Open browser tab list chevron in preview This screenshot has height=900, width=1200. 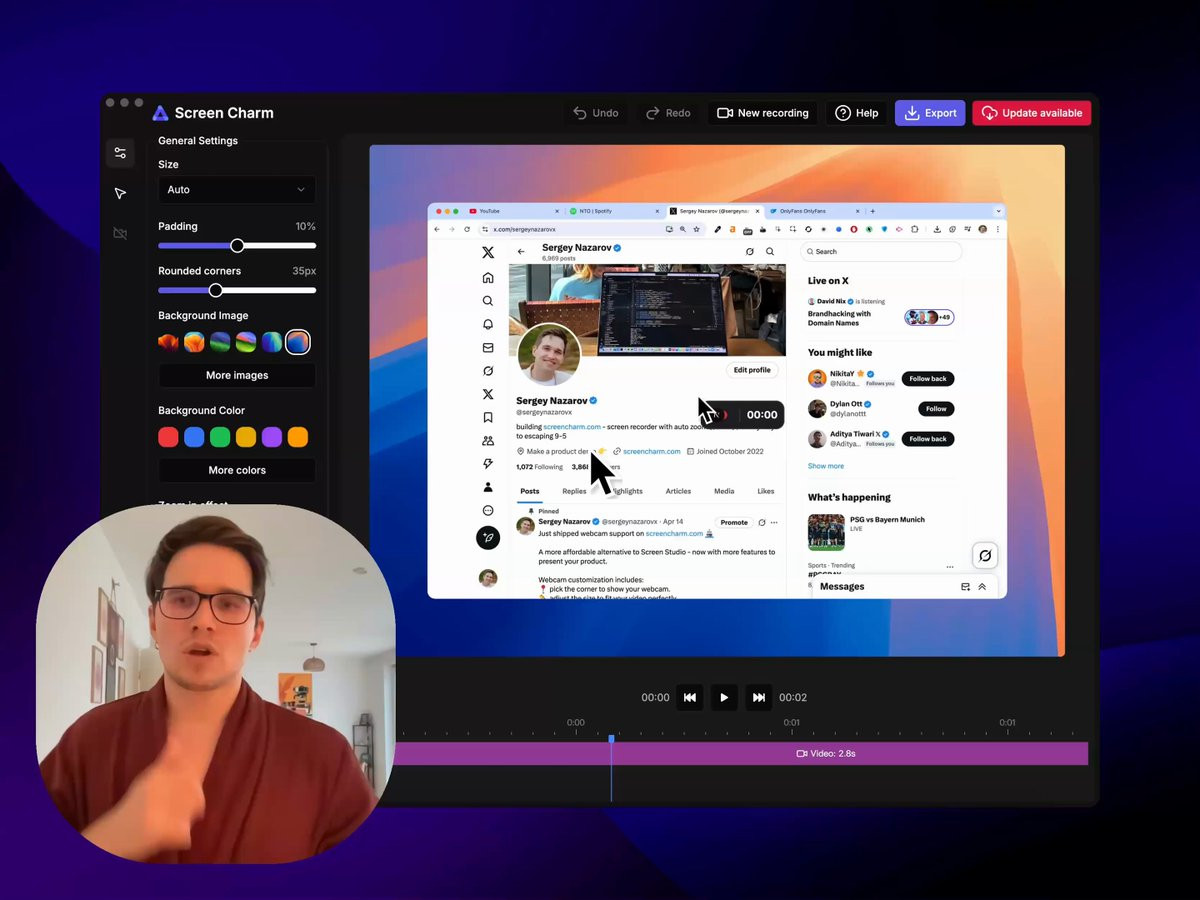click(x=998, y=211)
